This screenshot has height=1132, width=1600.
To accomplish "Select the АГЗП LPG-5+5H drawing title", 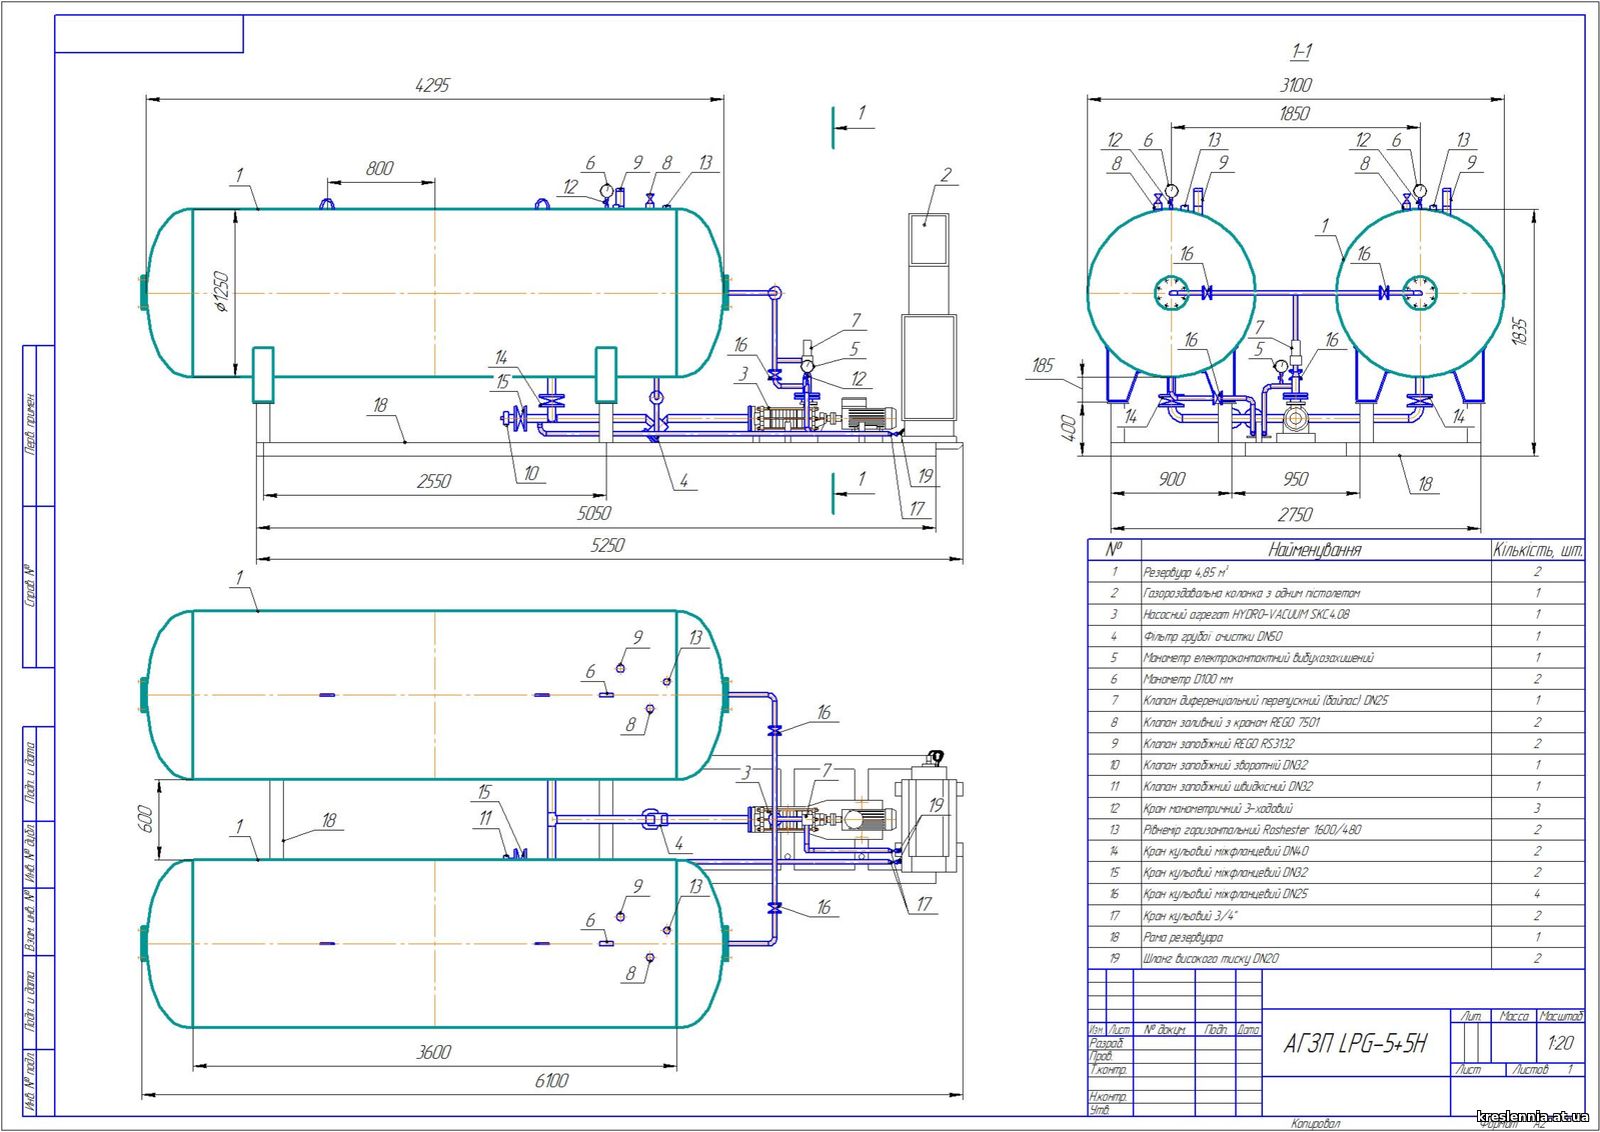I will [x=1355, y=1044].
